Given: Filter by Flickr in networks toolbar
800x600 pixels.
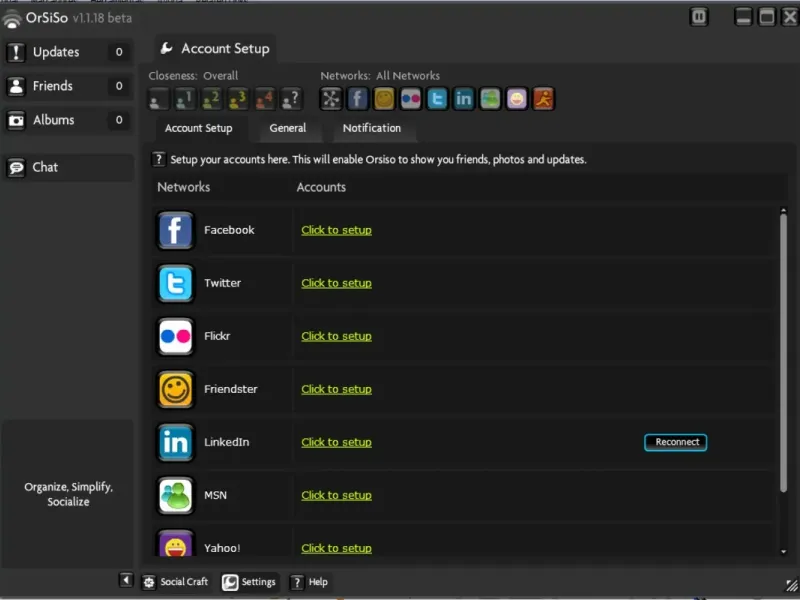Looking at the screenshot, I should pyautogui.click(x=411, y=99).
